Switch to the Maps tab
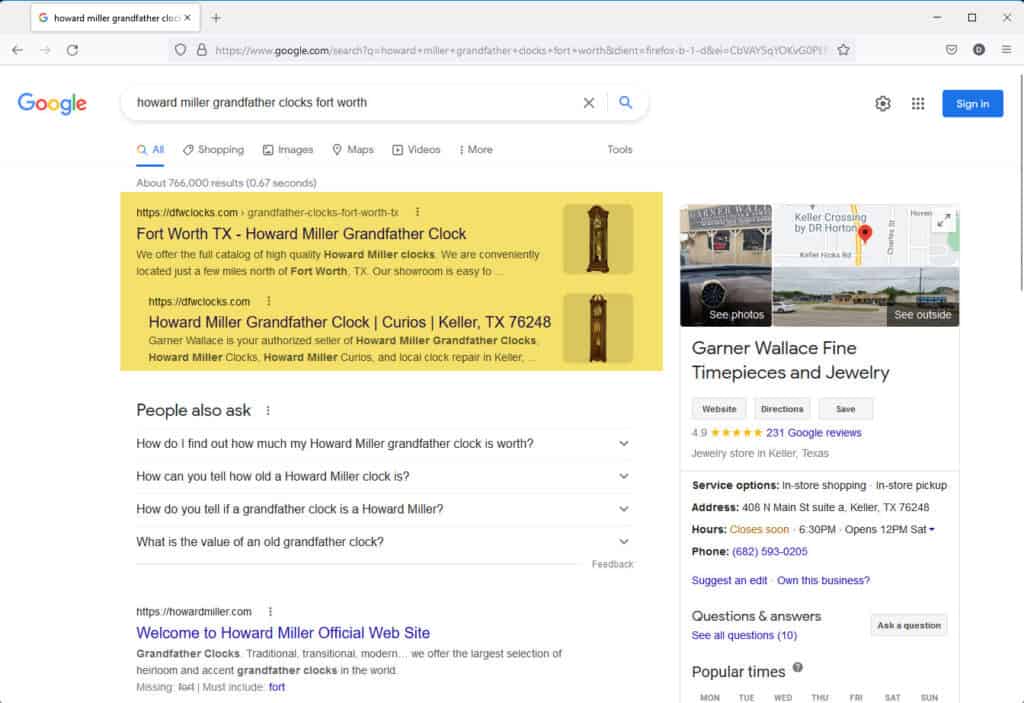Screen dimensions: 1024x703 (x=353, y=150)
